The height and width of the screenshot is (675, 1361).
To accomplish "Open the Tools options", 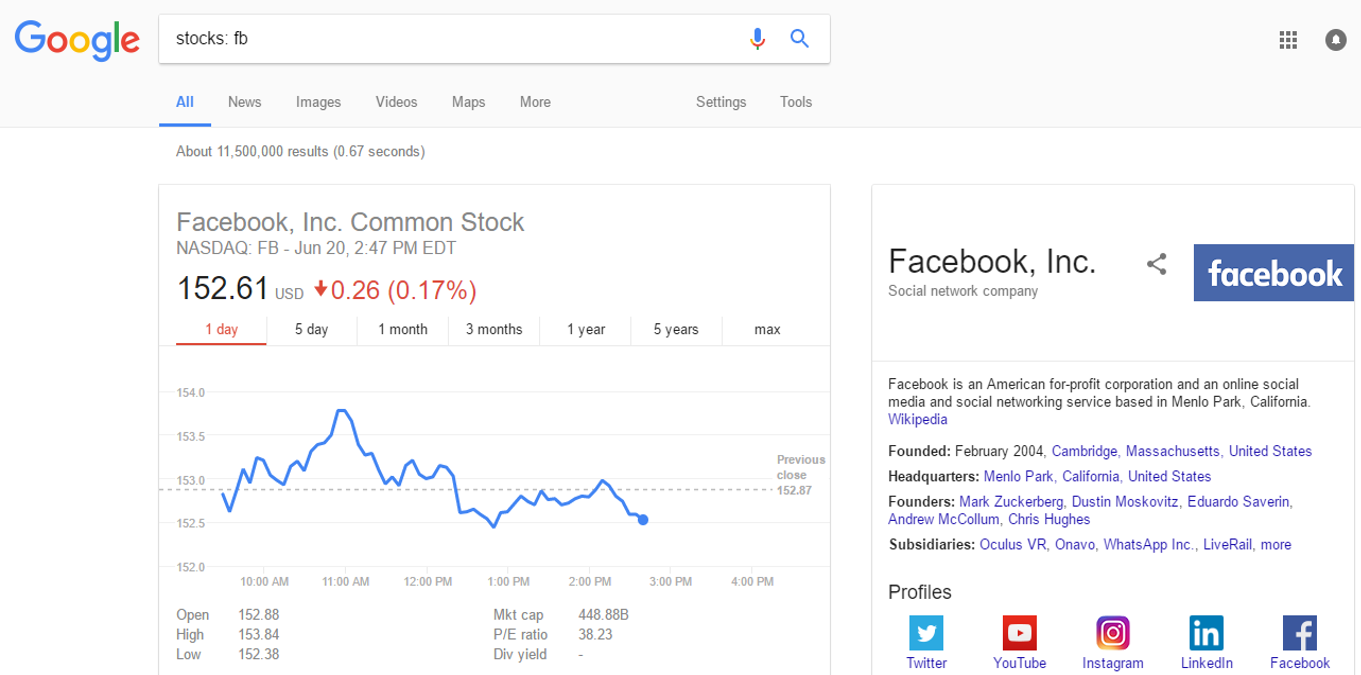I will tap(796, 102).
